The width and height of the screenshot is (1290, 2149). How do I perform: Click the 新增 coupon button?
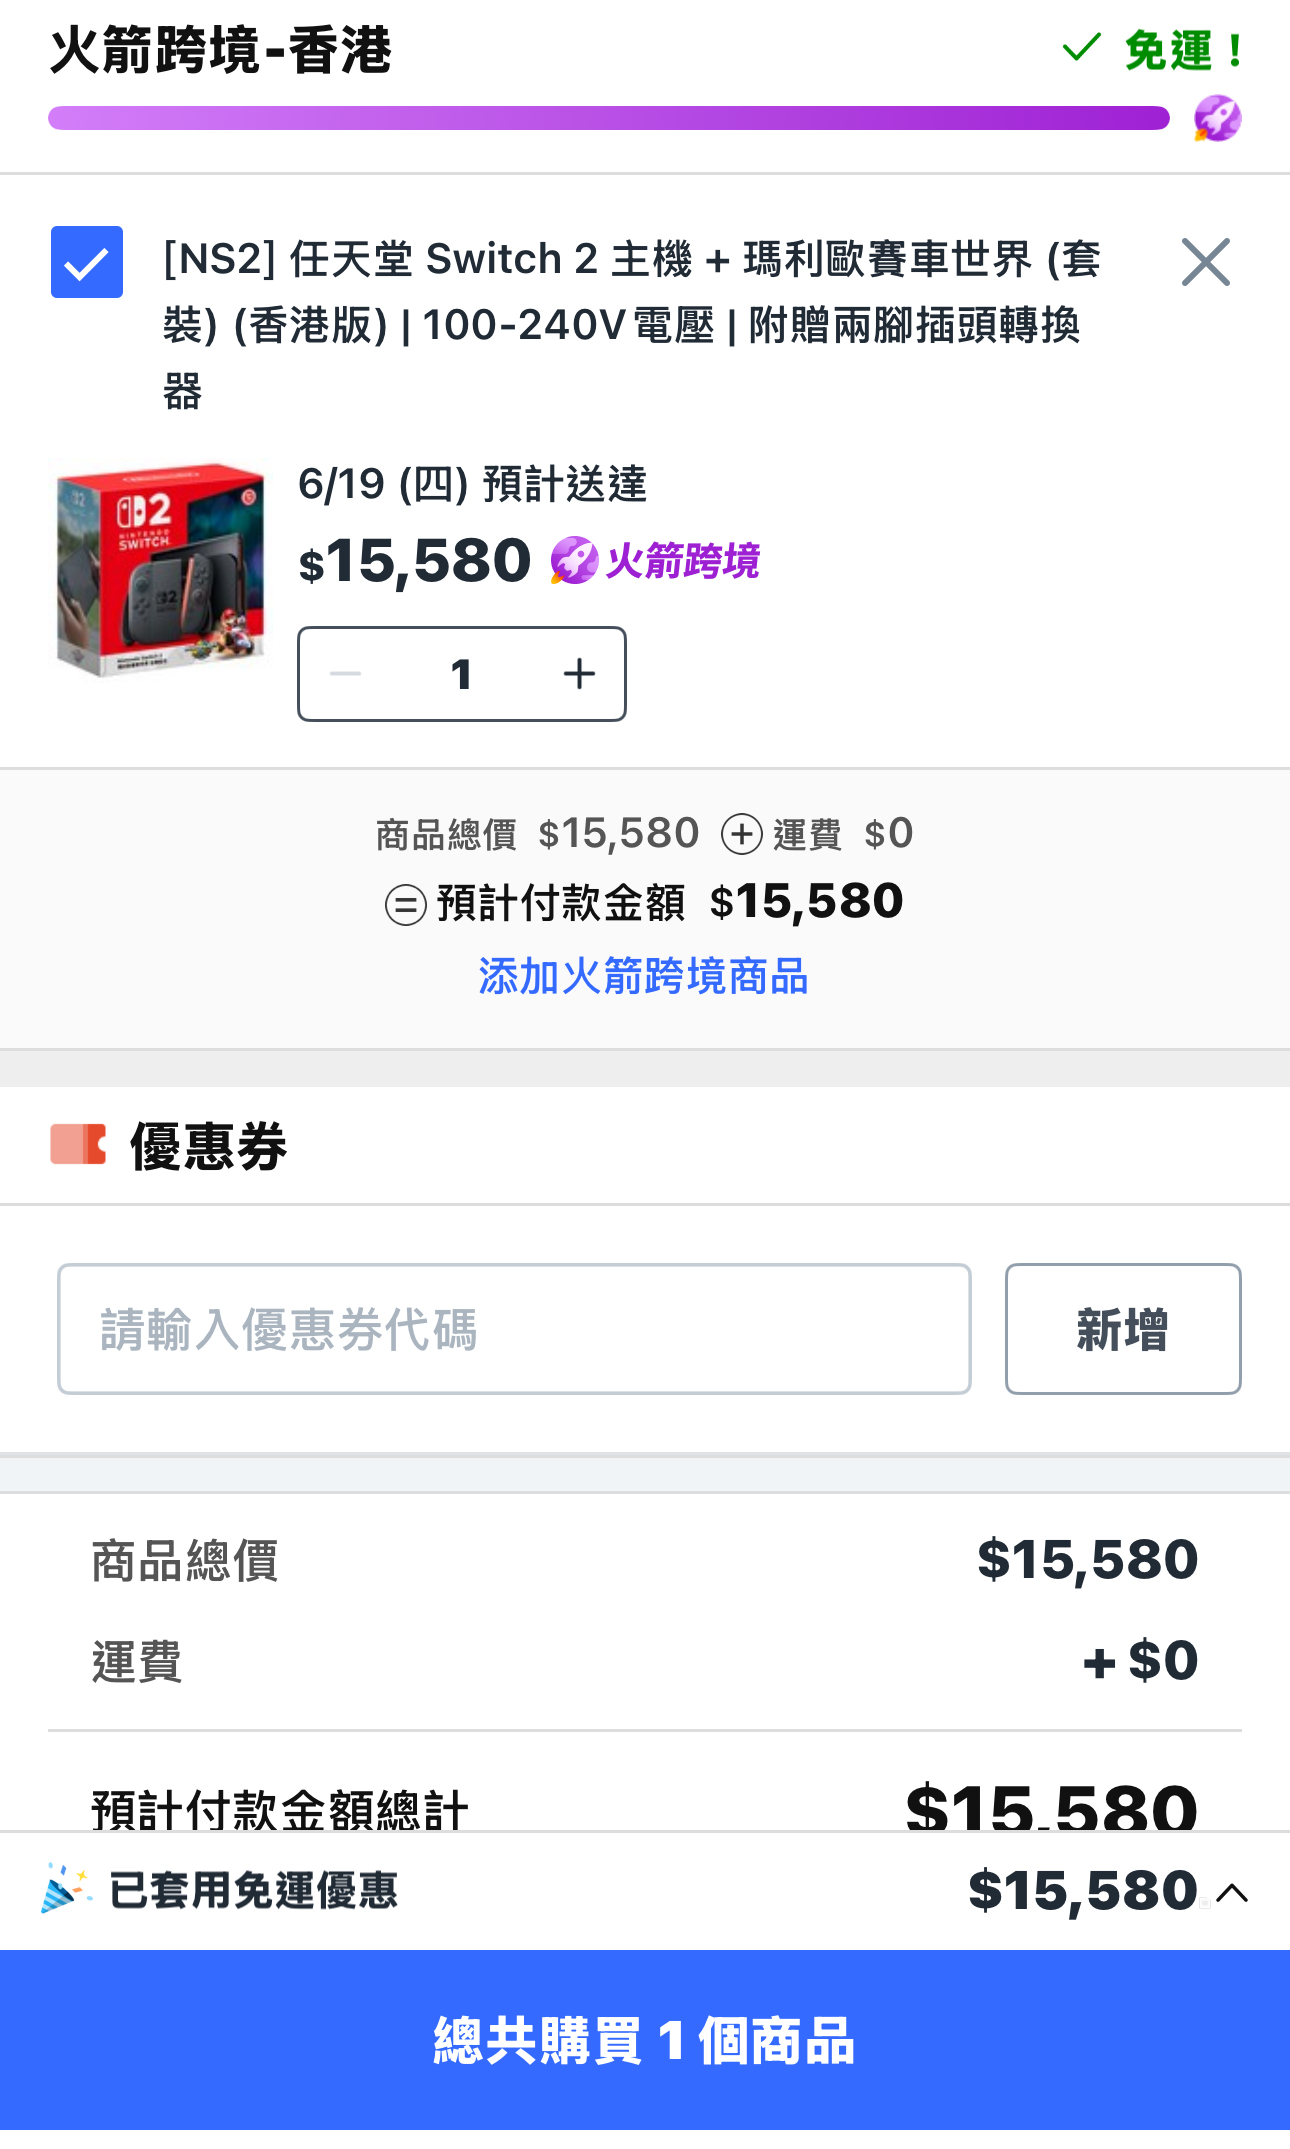pyautogui.click(x=1123, y=1329)
